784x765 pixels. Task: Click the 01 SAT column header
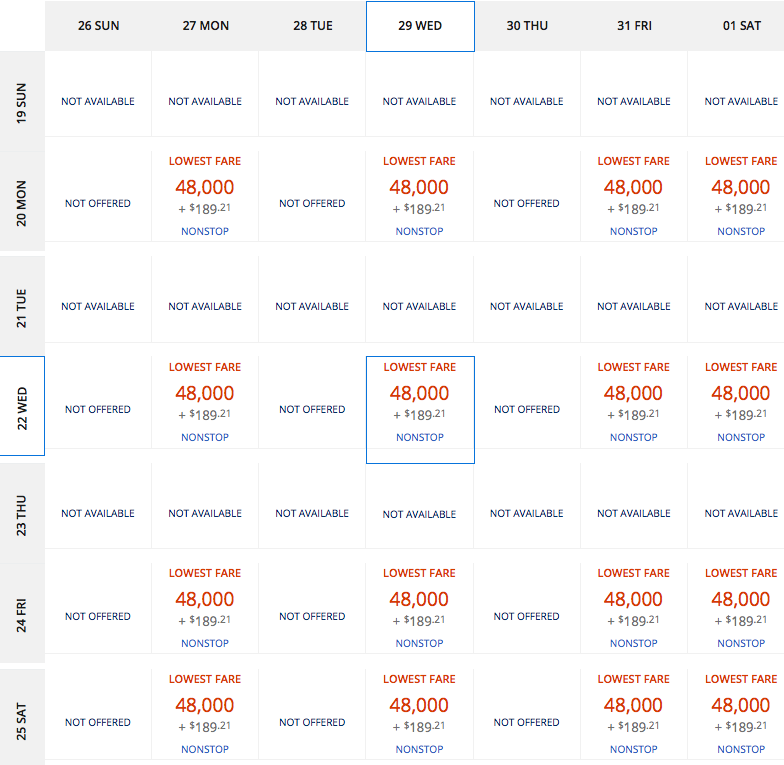pos(741,26)
